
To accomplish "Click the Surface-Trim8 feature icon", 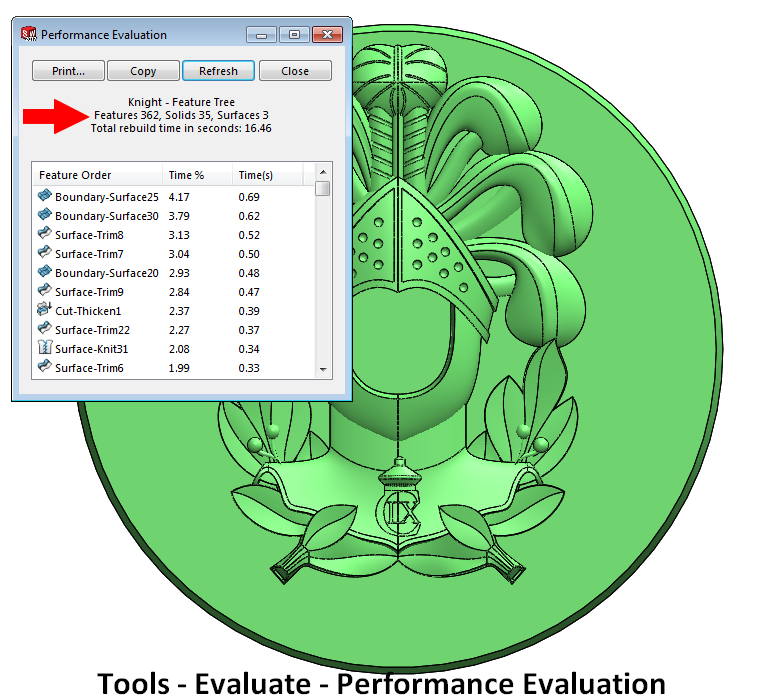I will [x=45, y=234].
